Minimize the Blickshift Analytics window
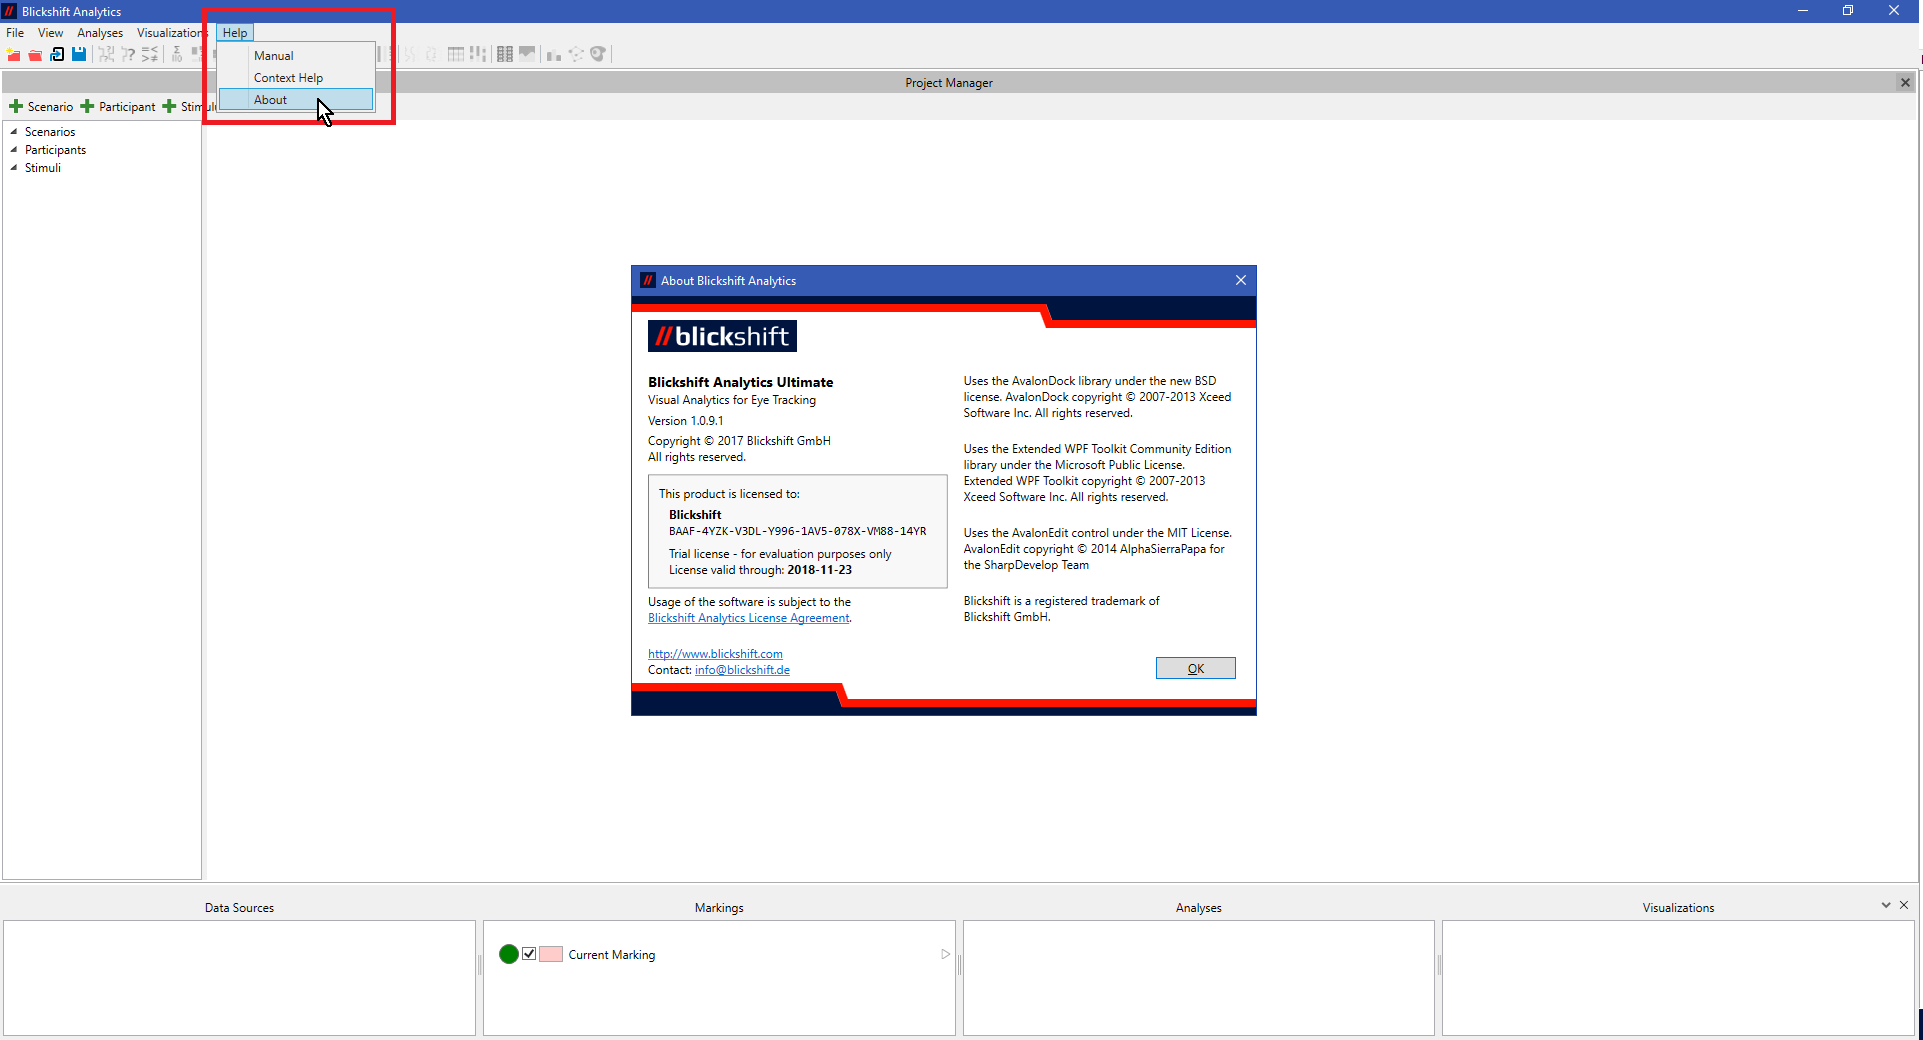The height and width of the screenshot is (1040, 1923). tap(1803, 11)
